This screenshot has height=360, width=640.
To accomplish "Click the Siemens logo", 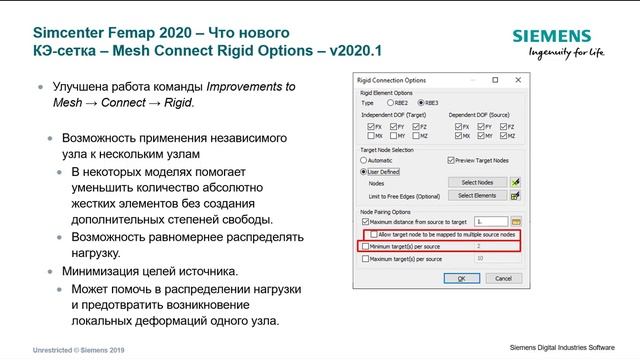I will (558, 44).
